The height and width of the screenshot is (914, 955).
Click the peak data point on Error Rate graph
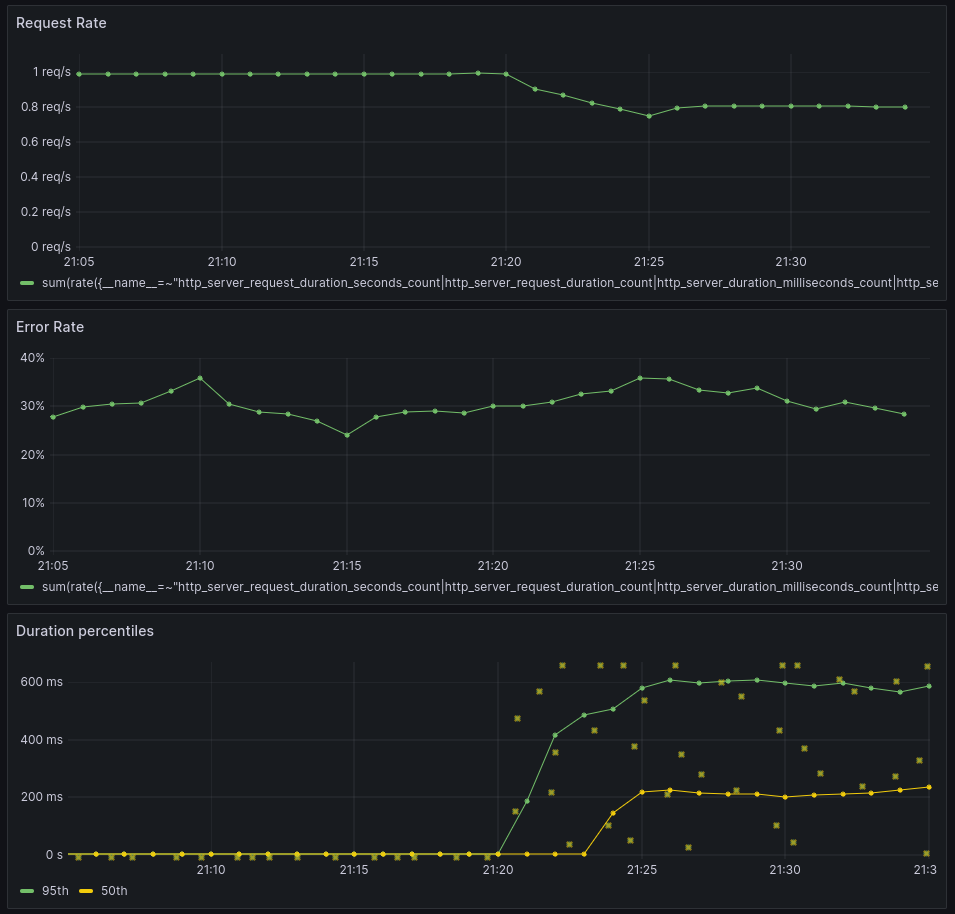tap(198, 377)
